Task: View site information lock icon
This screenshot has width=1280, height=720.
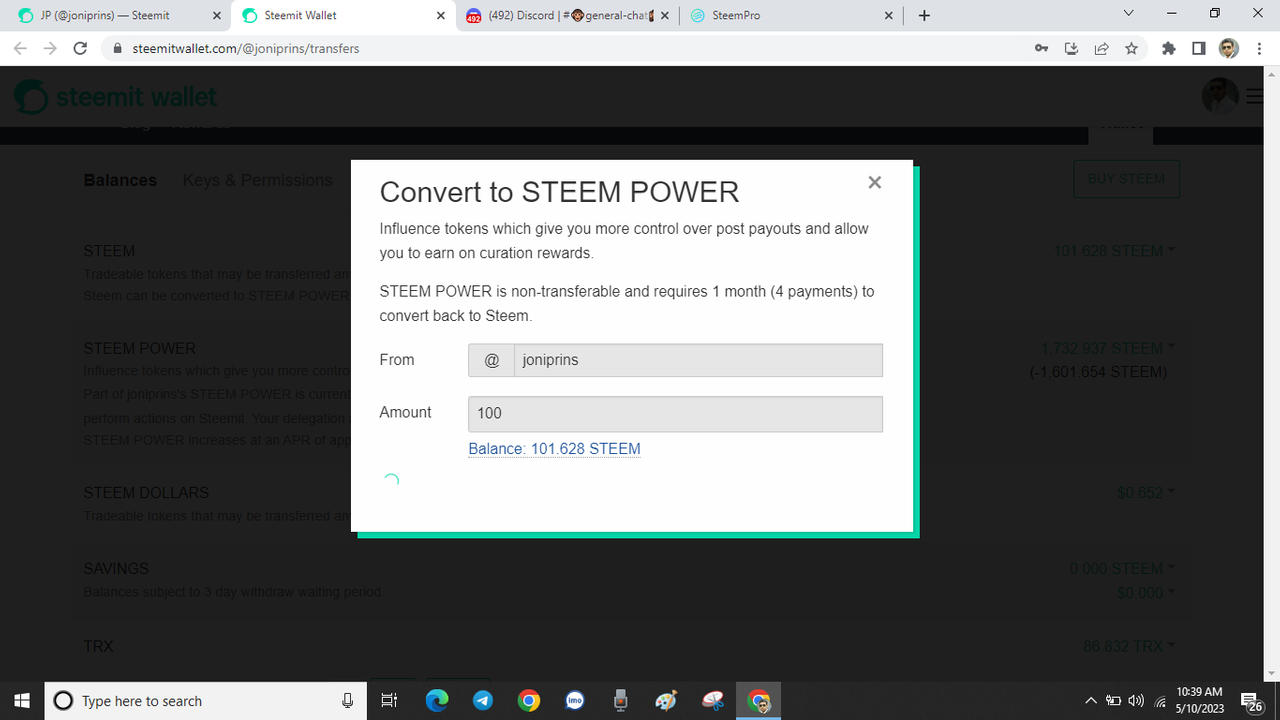Action: click(117, 48)
